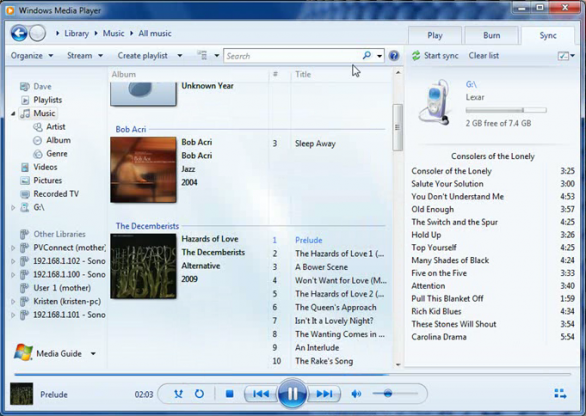This screenshot has height=416, width=586.
Task: Expand 192.168.1.102 - Sono library
Action: 13,261
